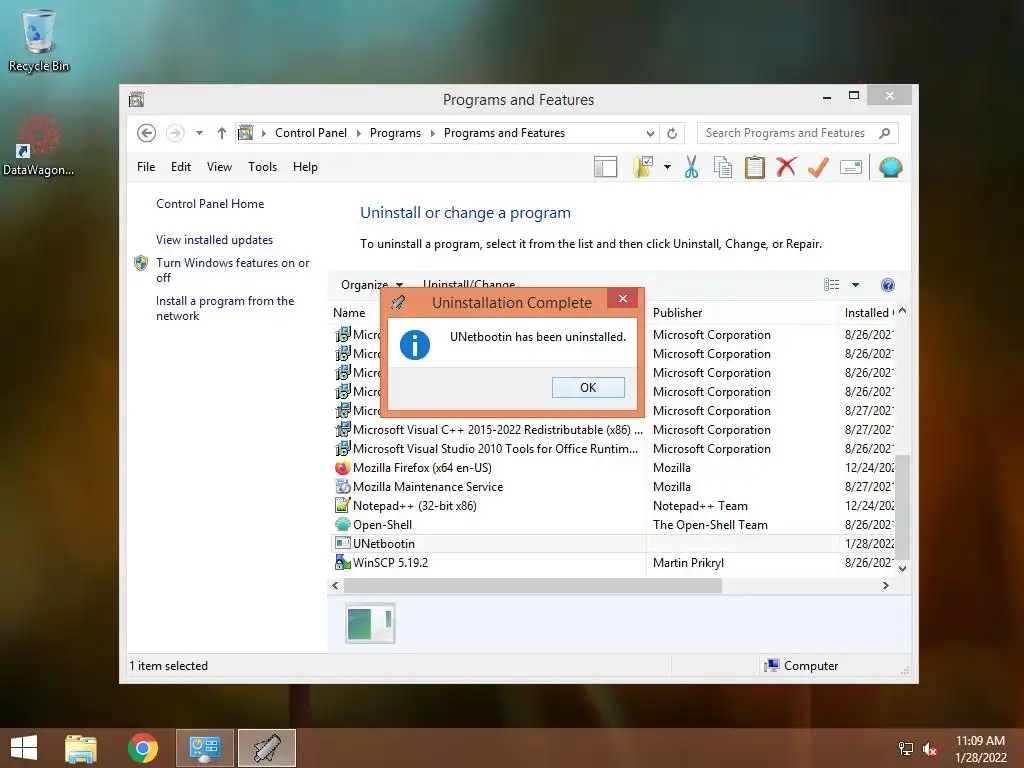This screenshot has width=1024, height=768.
Task: Select Mozilla Maintenance Service entry
Action: click(419, 487)
